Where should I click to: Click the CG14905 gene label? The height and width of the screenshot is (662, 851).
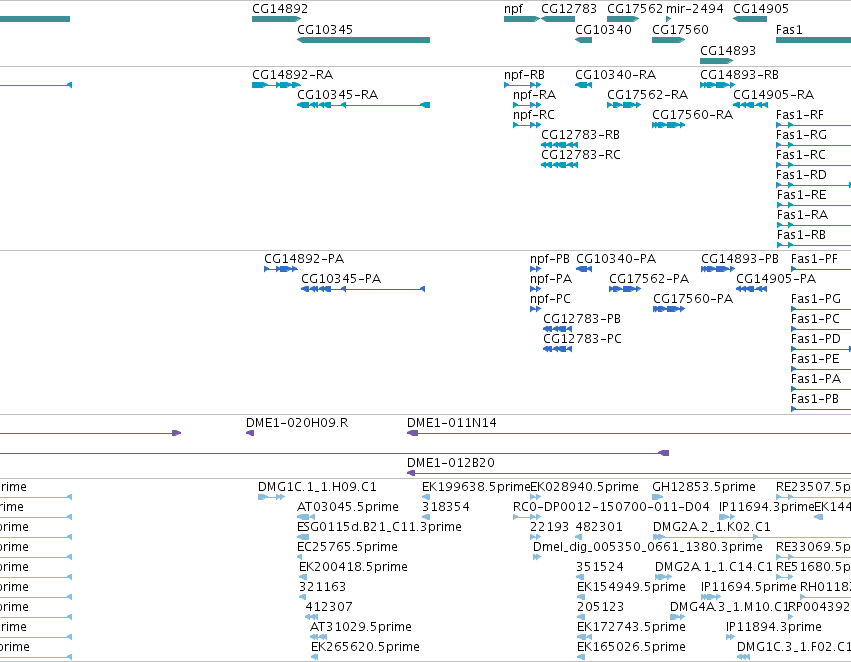(x=760, y=9)
